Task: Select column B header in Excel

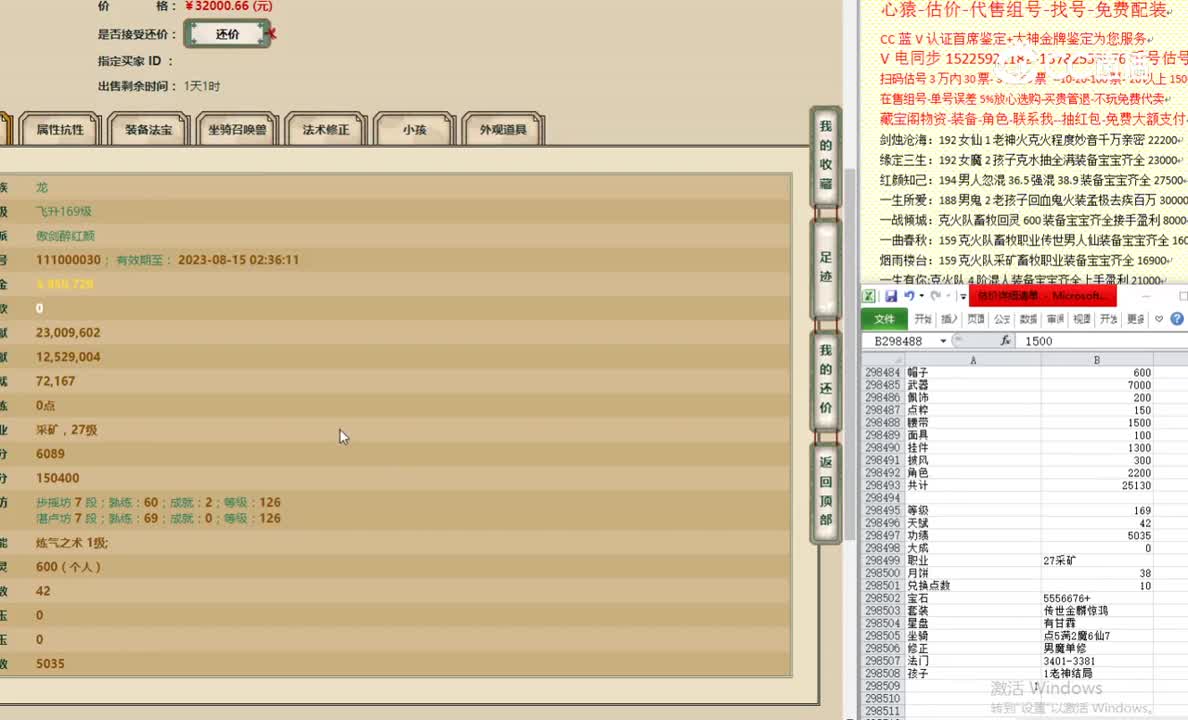Action: click(1097, 360)
